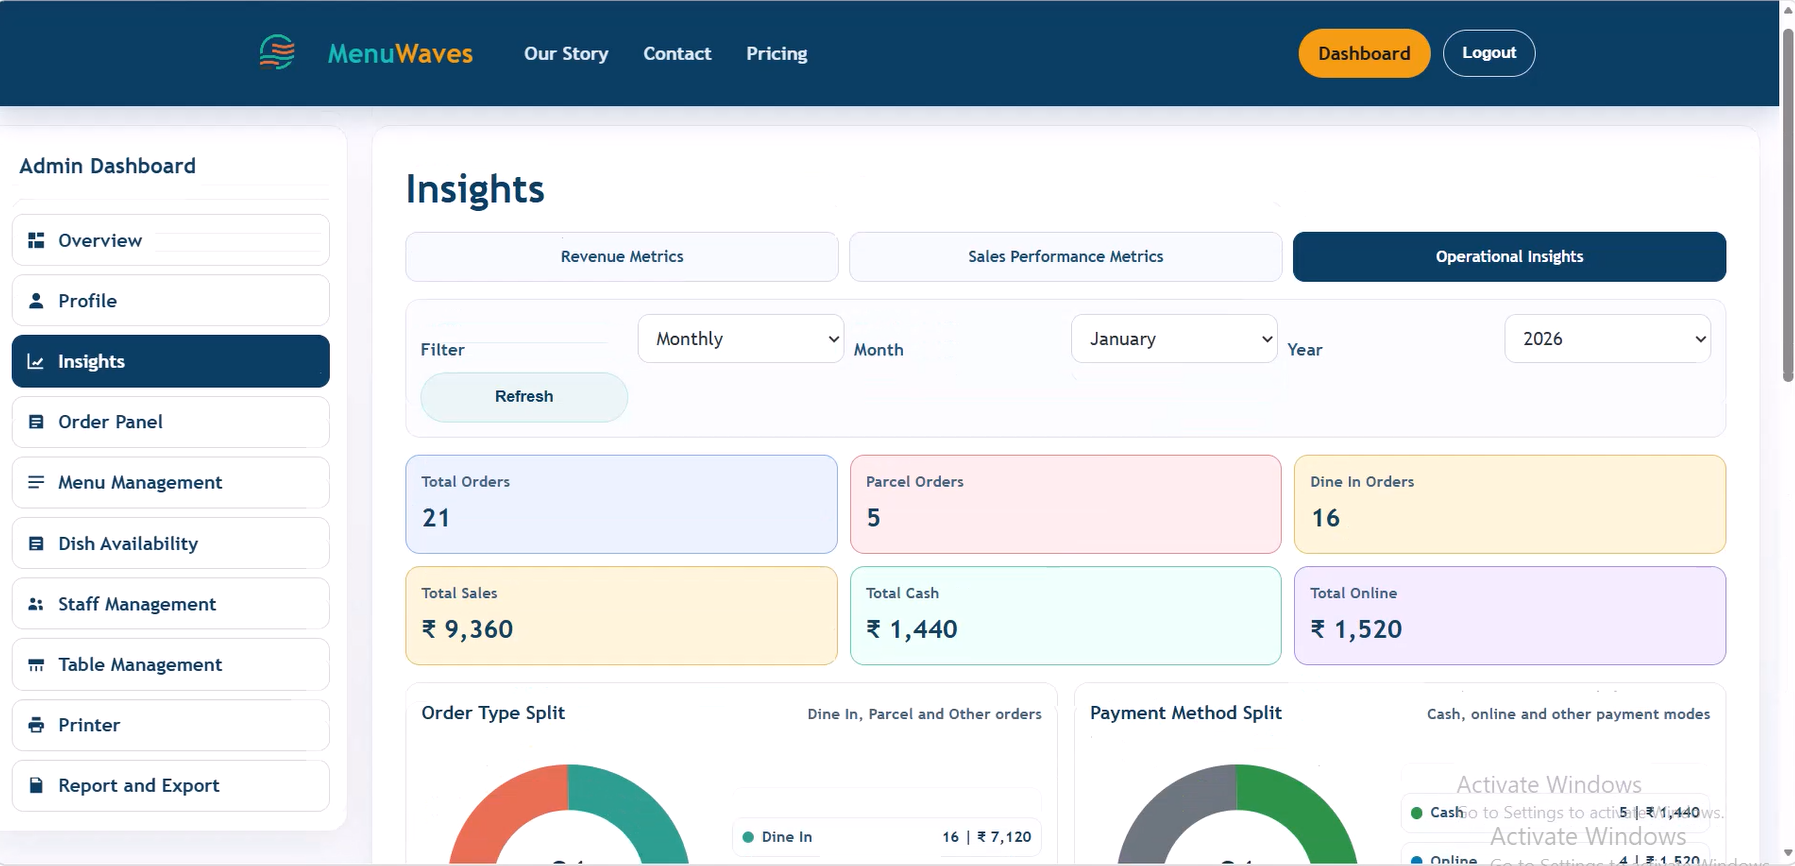Open the 2026 year dropdown
The image size is (1795, 866).
1607,339
